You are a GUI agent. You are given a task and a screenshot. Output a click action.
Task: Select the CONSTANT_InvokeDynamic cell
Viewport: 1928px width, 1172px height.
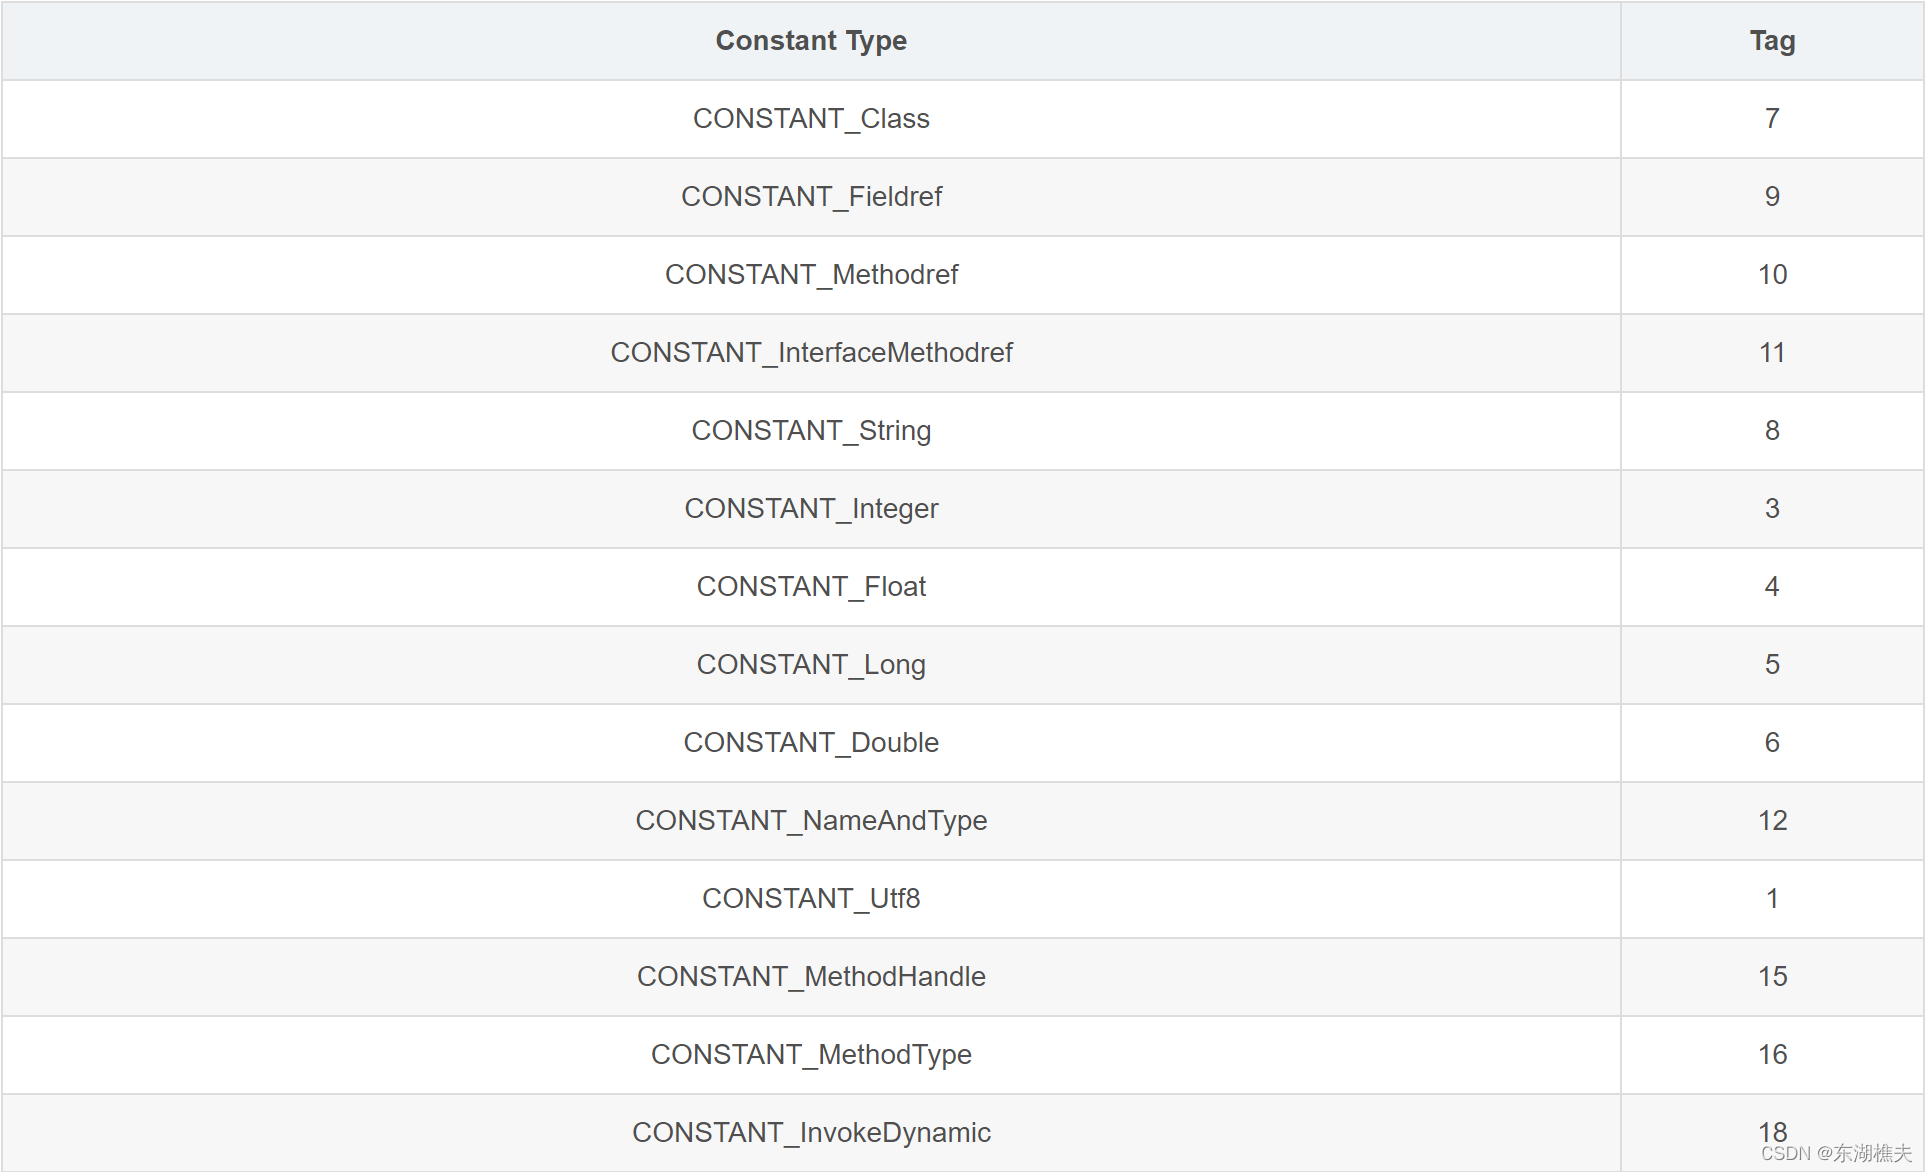[x=811, y=1133]
